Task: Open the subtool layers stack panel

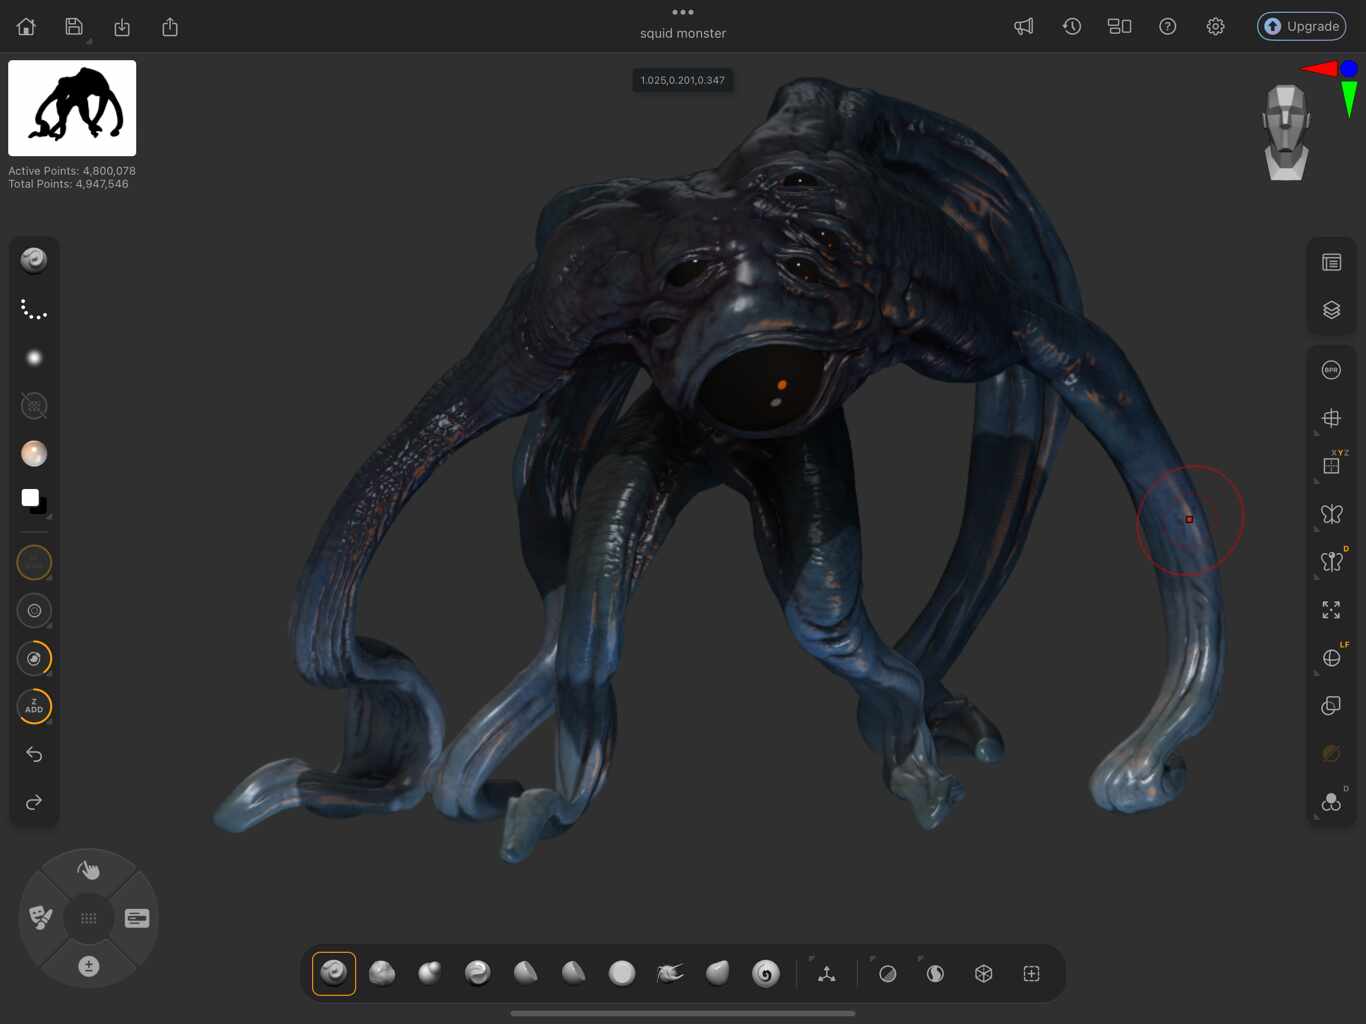Action: [1331, 310]
